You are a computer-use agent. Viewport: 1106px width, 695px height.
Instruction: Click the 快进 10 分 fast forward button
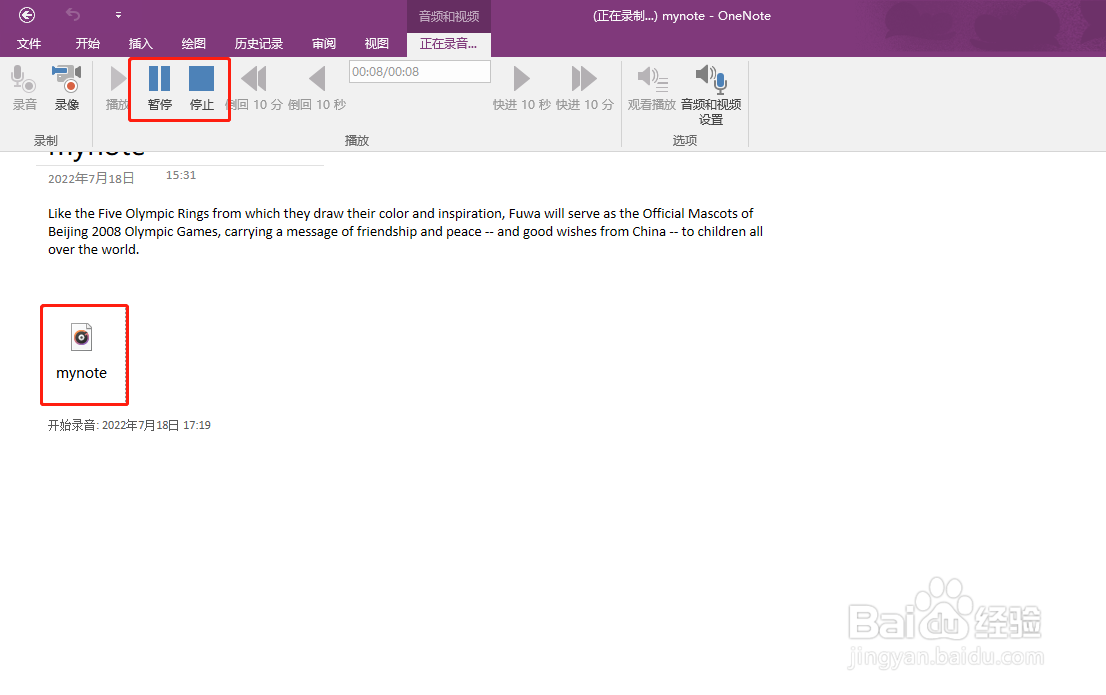[x=584, y=88]
